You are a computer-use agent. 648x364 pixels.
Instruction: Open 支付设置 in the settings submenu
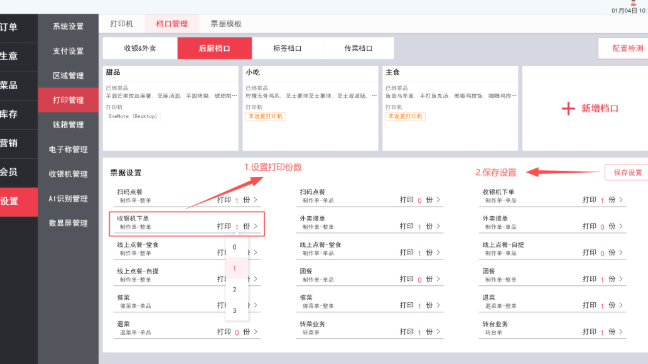(68, 51)
